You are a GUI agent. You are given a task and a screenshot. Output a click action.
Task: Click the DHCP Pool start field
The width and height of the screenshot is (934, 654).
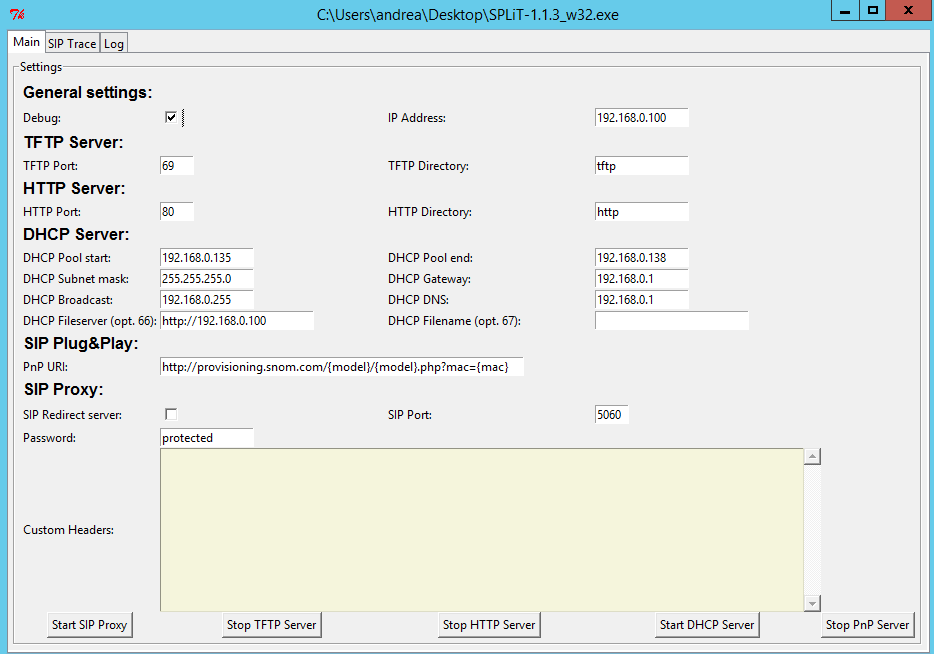[x=207, y=257]
